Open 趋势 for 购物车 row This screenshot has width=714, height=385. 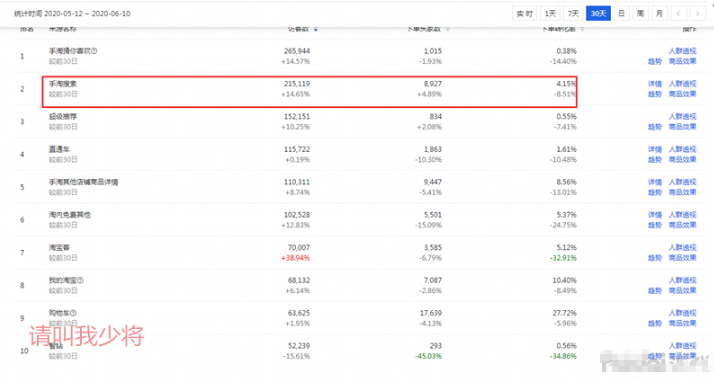pyautogui.click(x=655, y=324)
